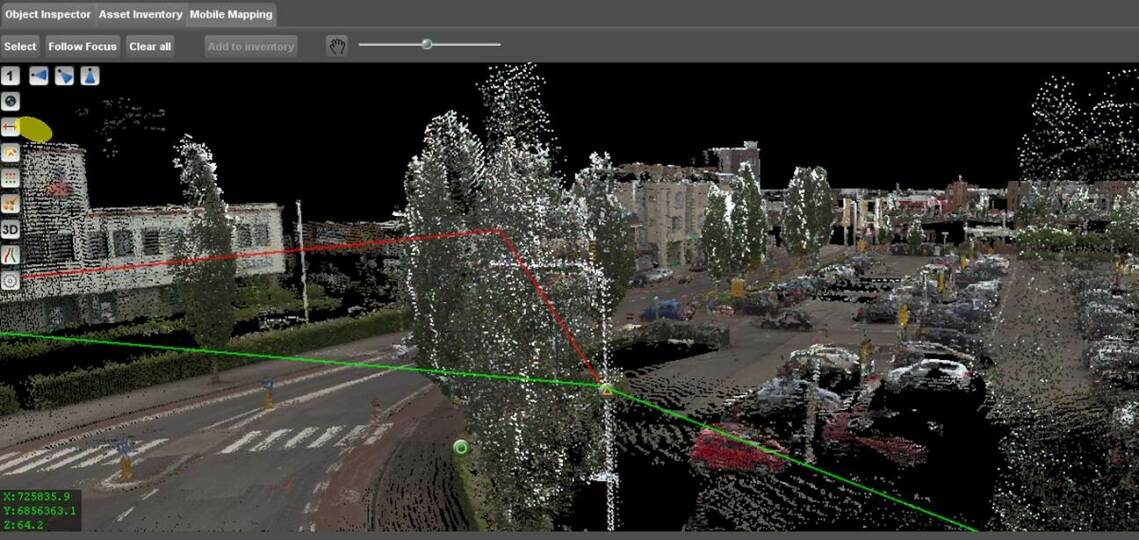Adjust the point size slider handle
This screenshot has width=1139, height=540.
(427, 44)
